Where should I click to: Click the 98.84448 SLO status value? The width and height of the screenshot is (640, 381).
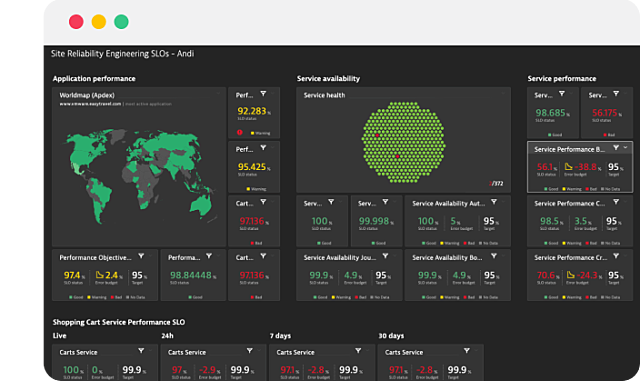pos(191,275)
